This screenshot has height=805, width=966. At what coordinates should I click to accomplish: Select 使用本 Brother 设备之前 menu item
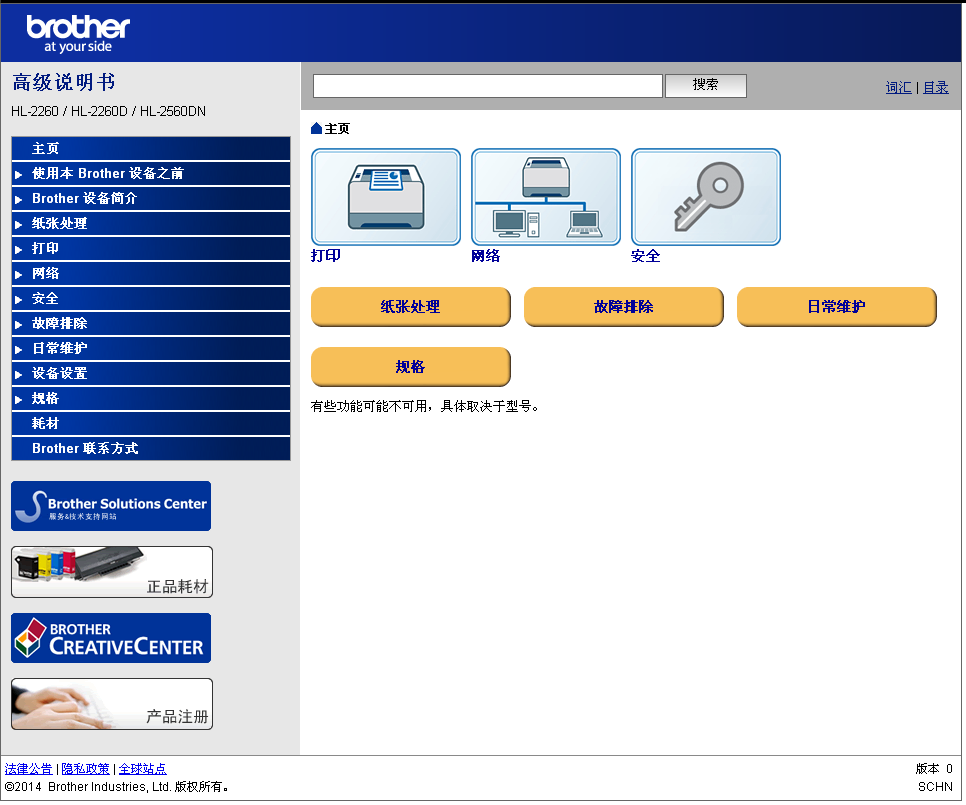(151, 174)
